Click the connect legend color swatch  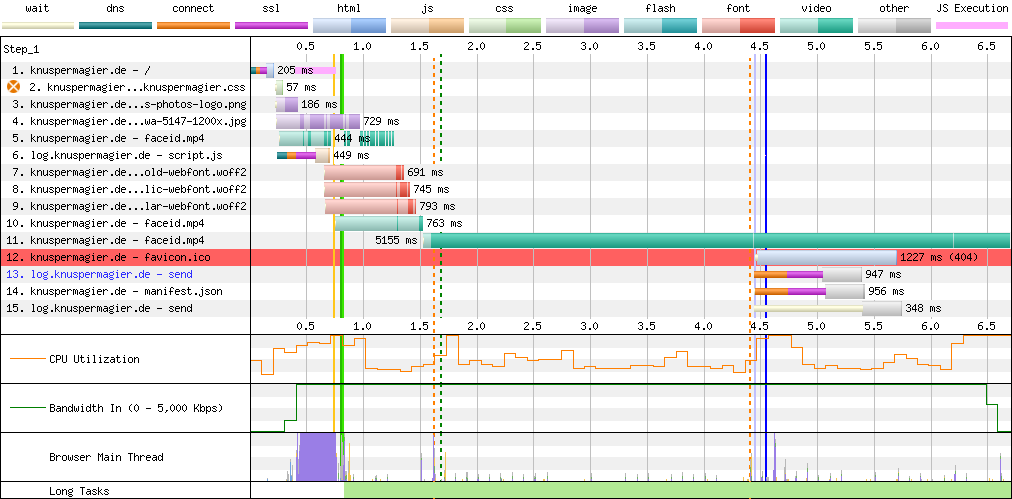click(x=194, y=25)
